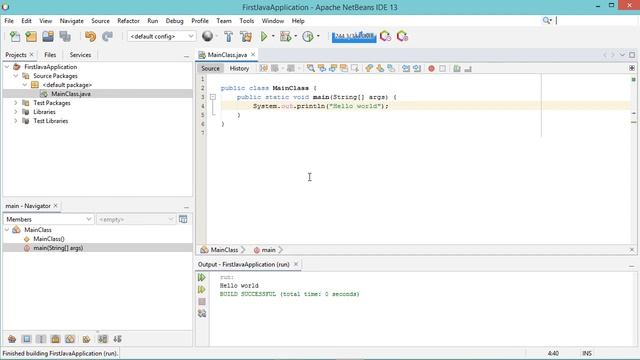Viewport: 640px width, 360px height.
Task: Click the settings icon in Output sidebar
Action: point(202,313)
